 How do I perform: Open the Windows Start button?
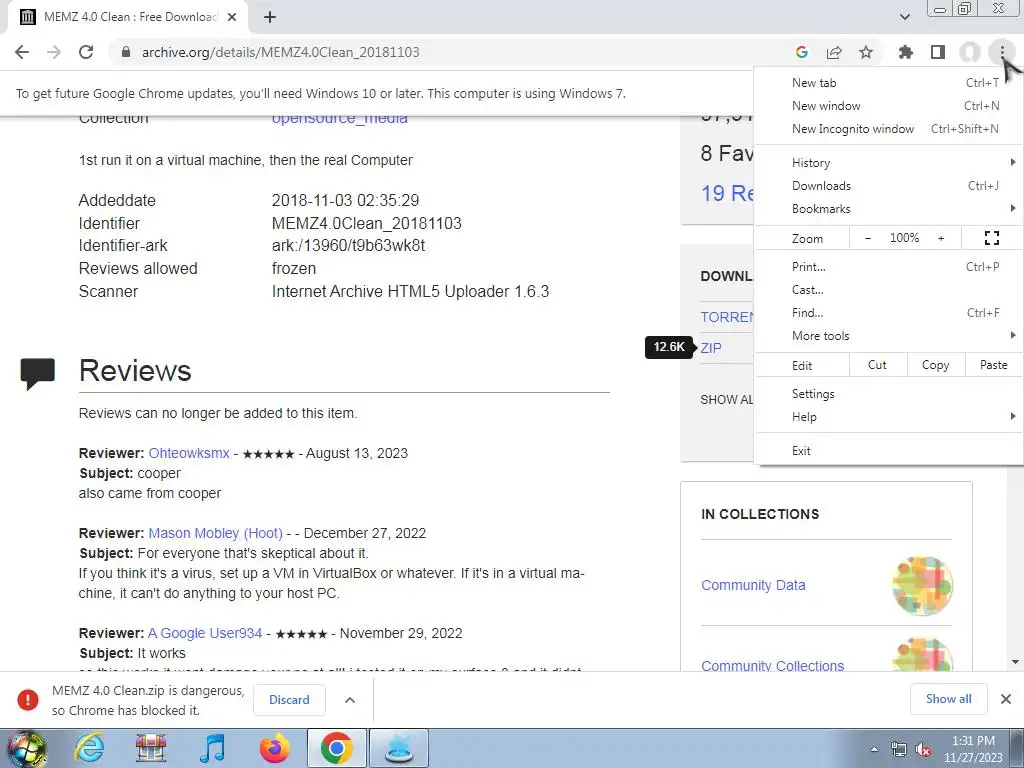point(25,748)
